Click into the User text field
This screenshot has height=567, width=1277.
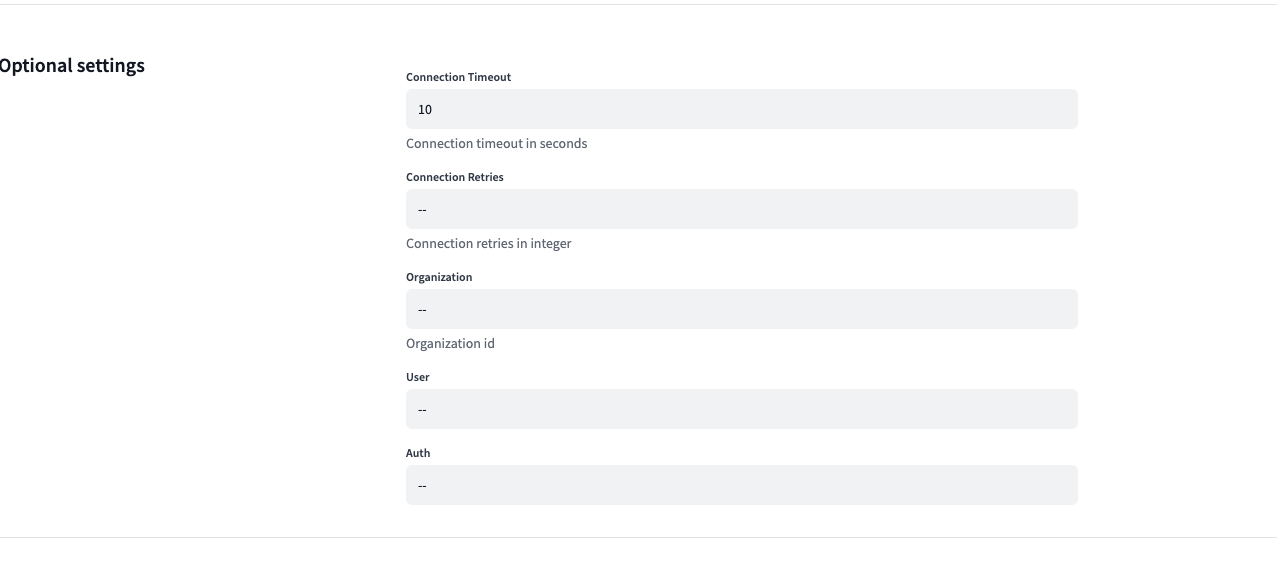point(742,409)
